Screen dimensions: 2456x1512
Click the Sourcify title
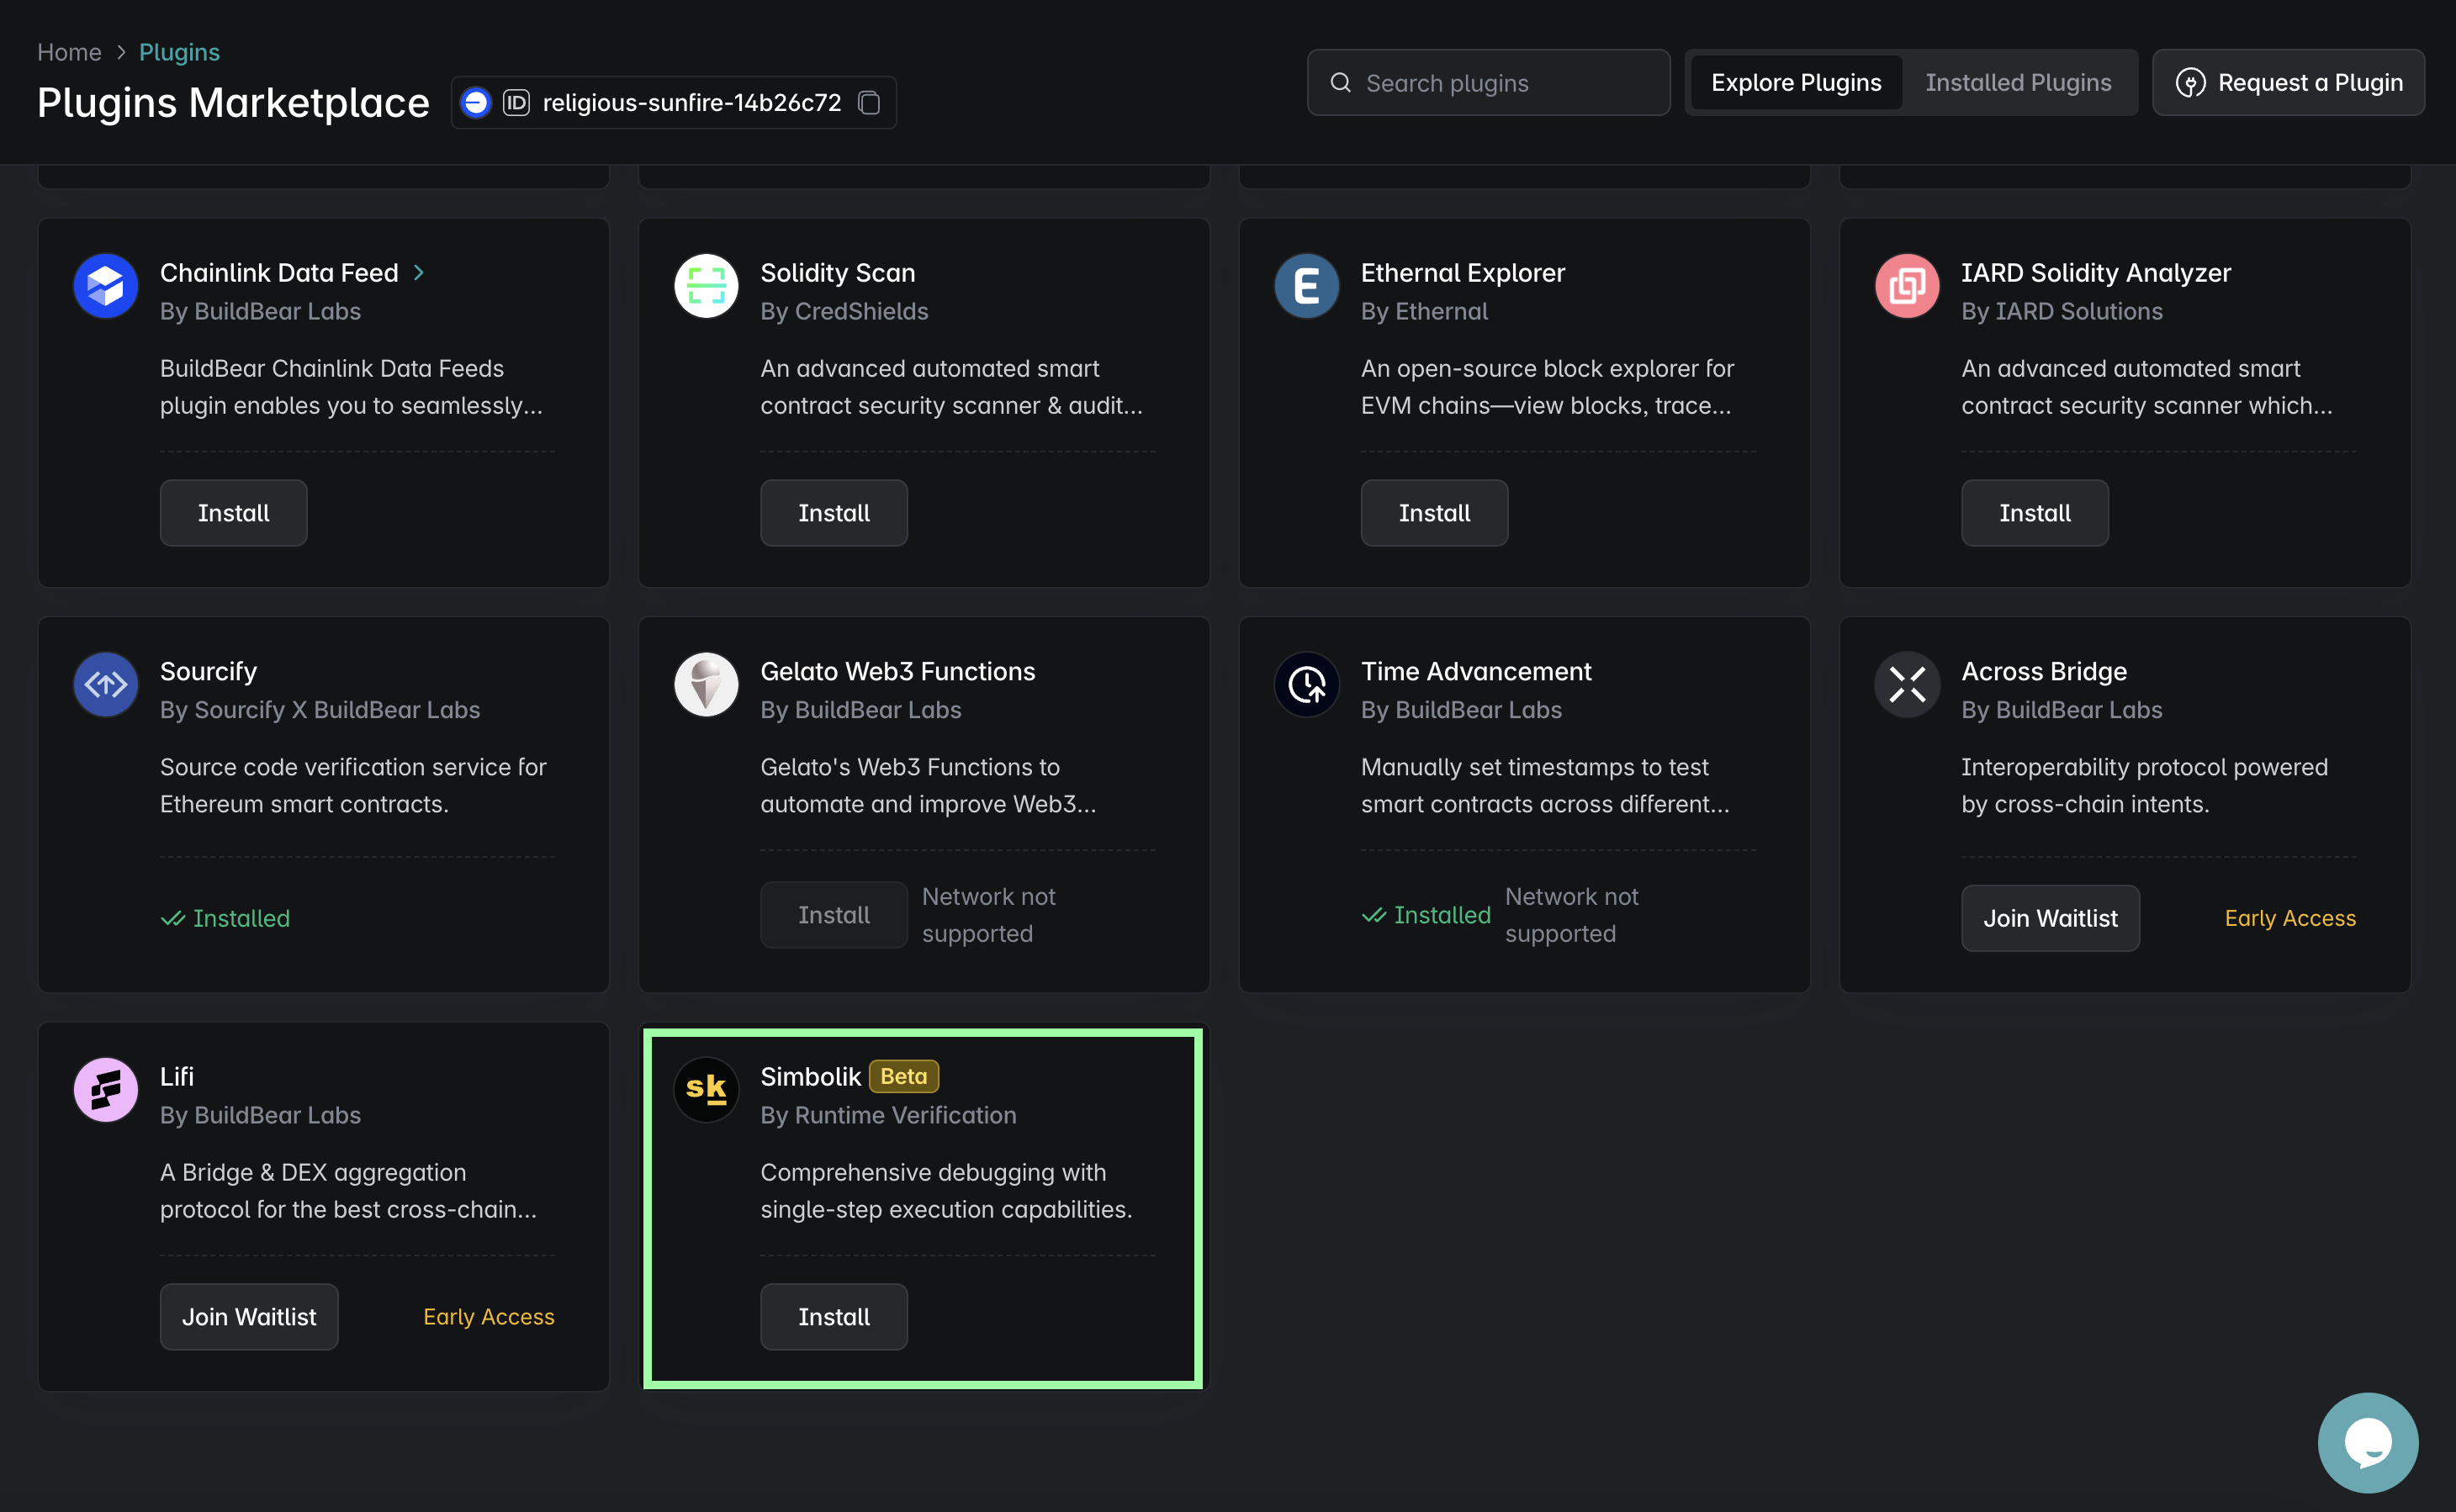click(x=208, y=671)
